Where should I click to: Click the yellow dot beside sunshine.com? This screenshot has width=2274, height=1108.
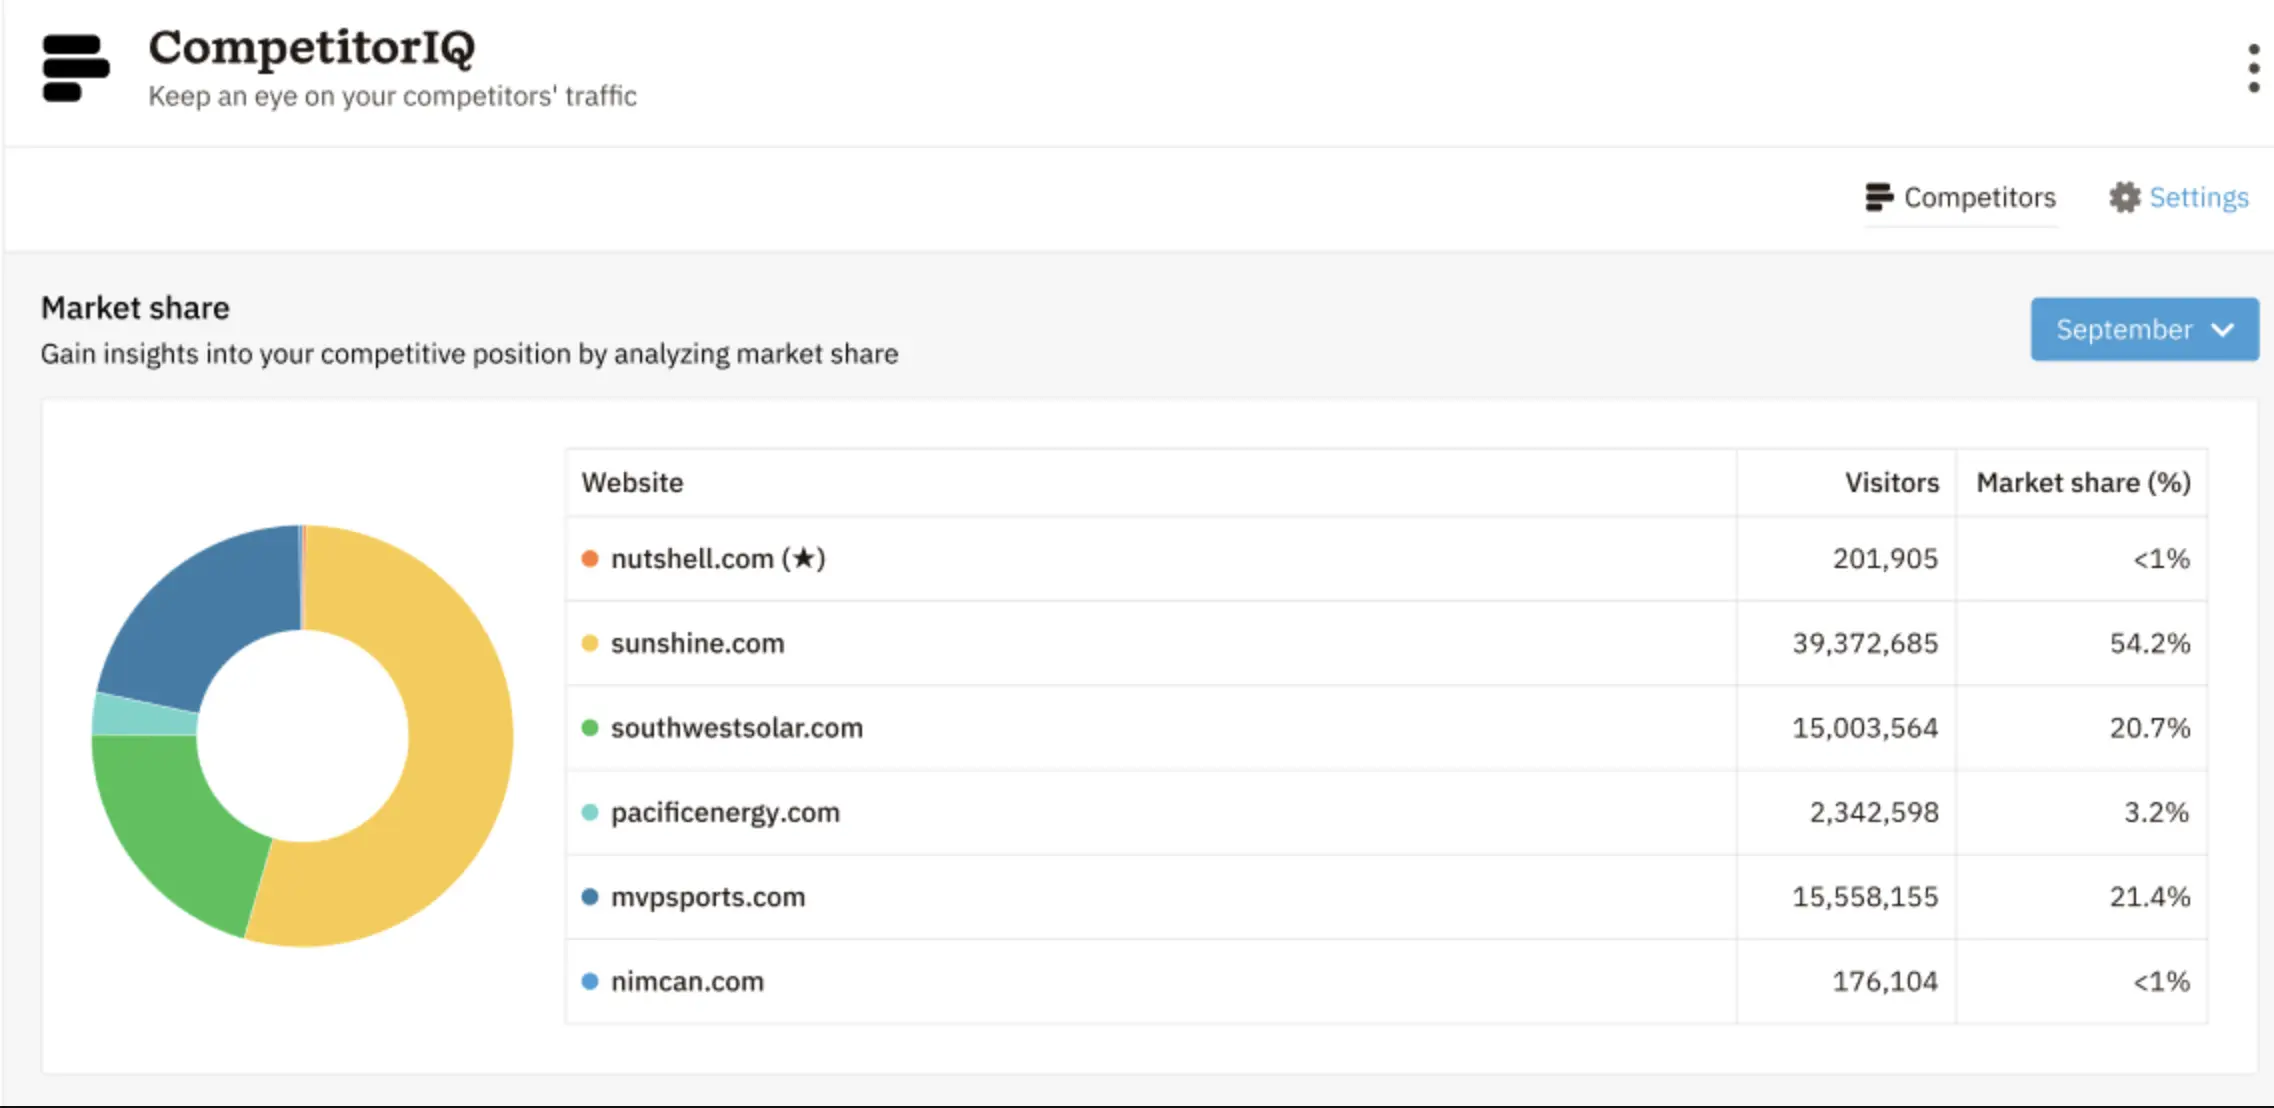click(590, 643)
